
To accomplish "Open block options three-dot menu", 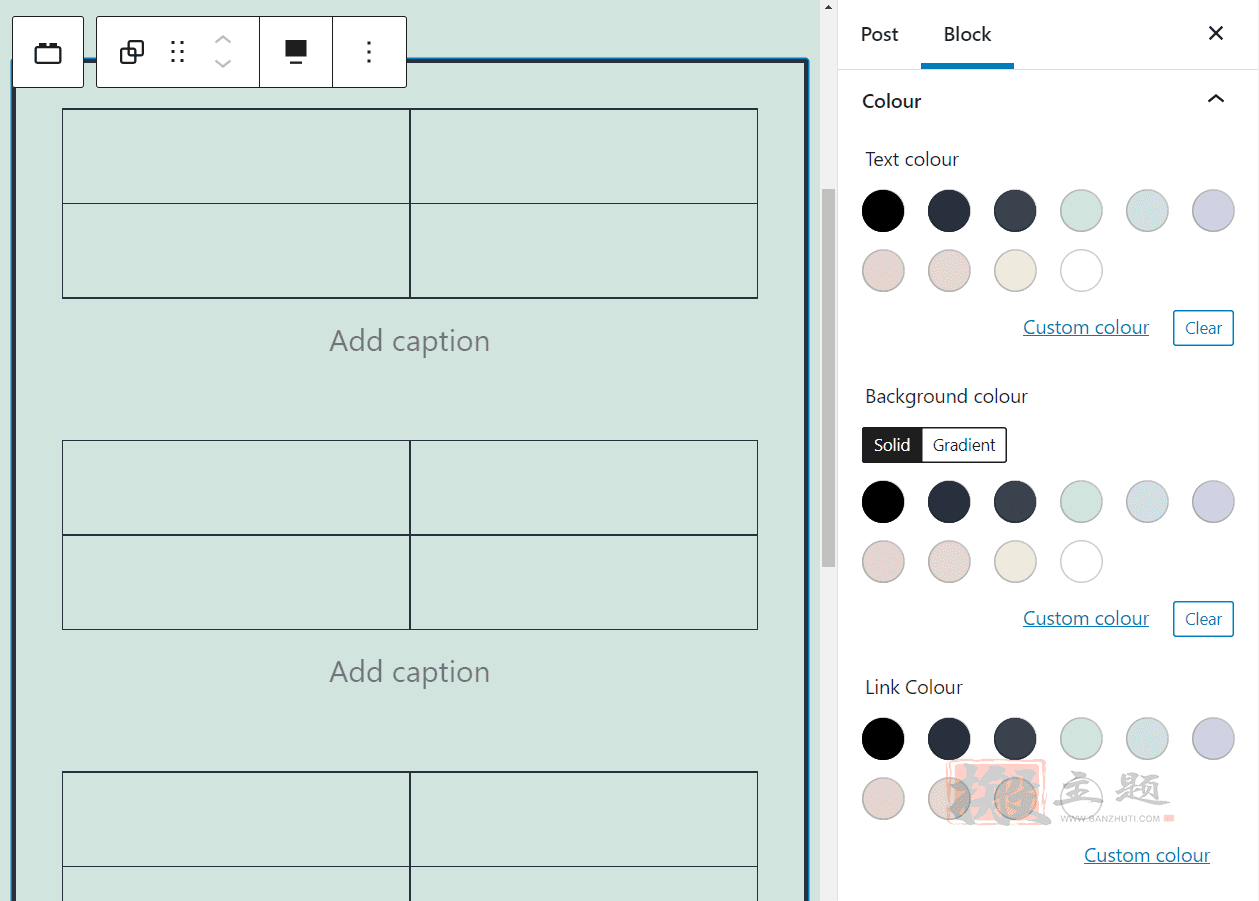I will [x=369, y=52].
